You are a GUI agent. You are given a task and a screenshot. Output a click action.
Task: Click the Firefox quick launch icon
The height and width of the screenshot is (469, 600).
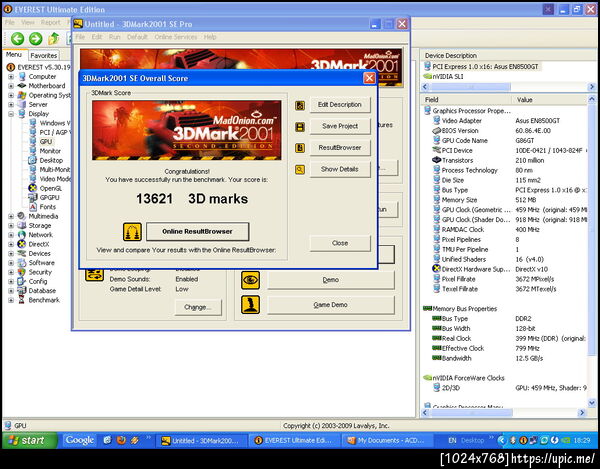(x=121, y=441)
